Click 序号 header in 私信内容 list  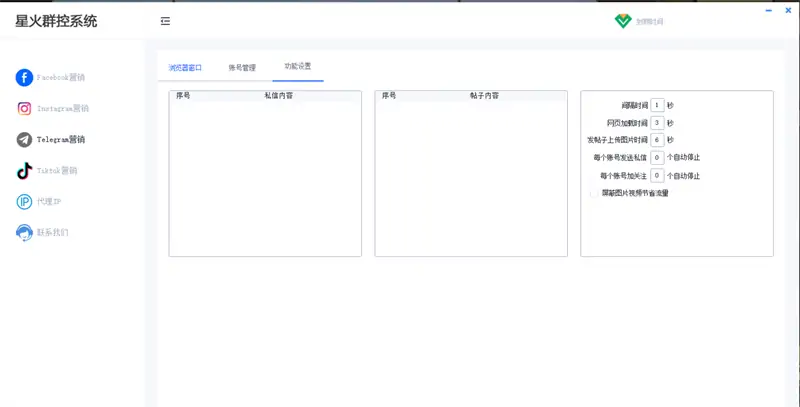click(183, 95)
